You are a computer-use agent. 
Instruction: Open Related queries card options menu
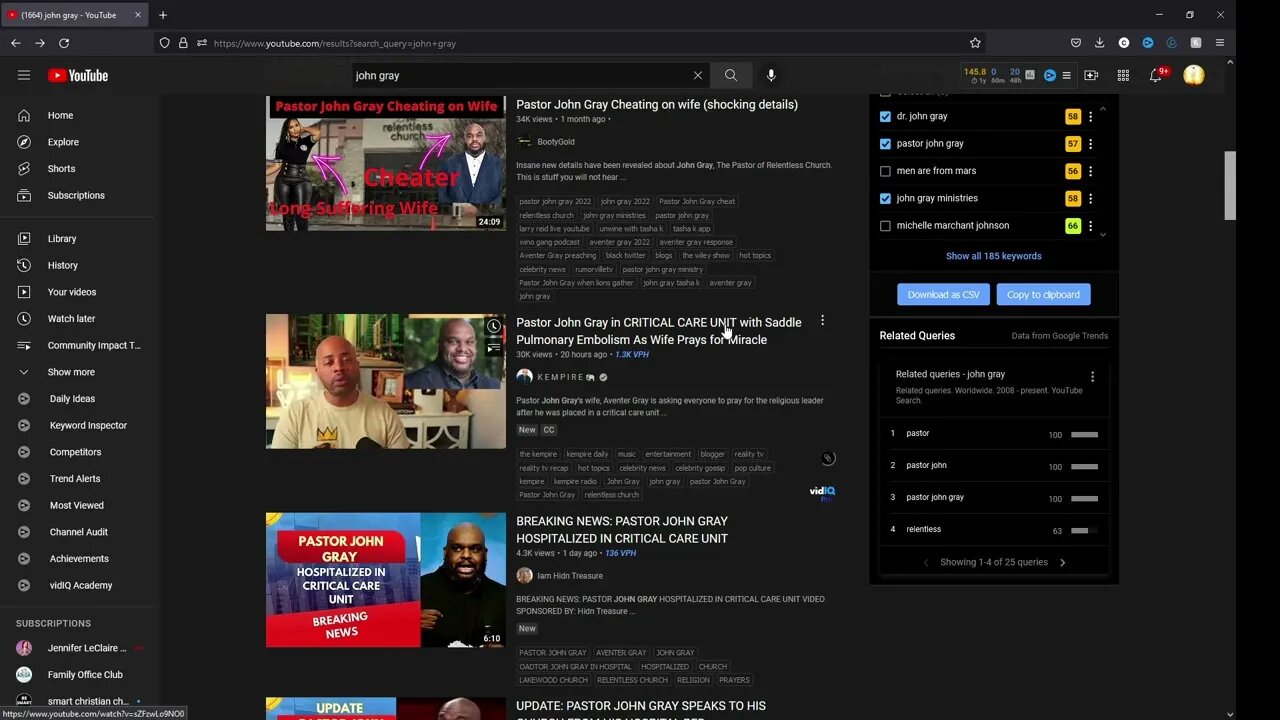pos(1092,377)
